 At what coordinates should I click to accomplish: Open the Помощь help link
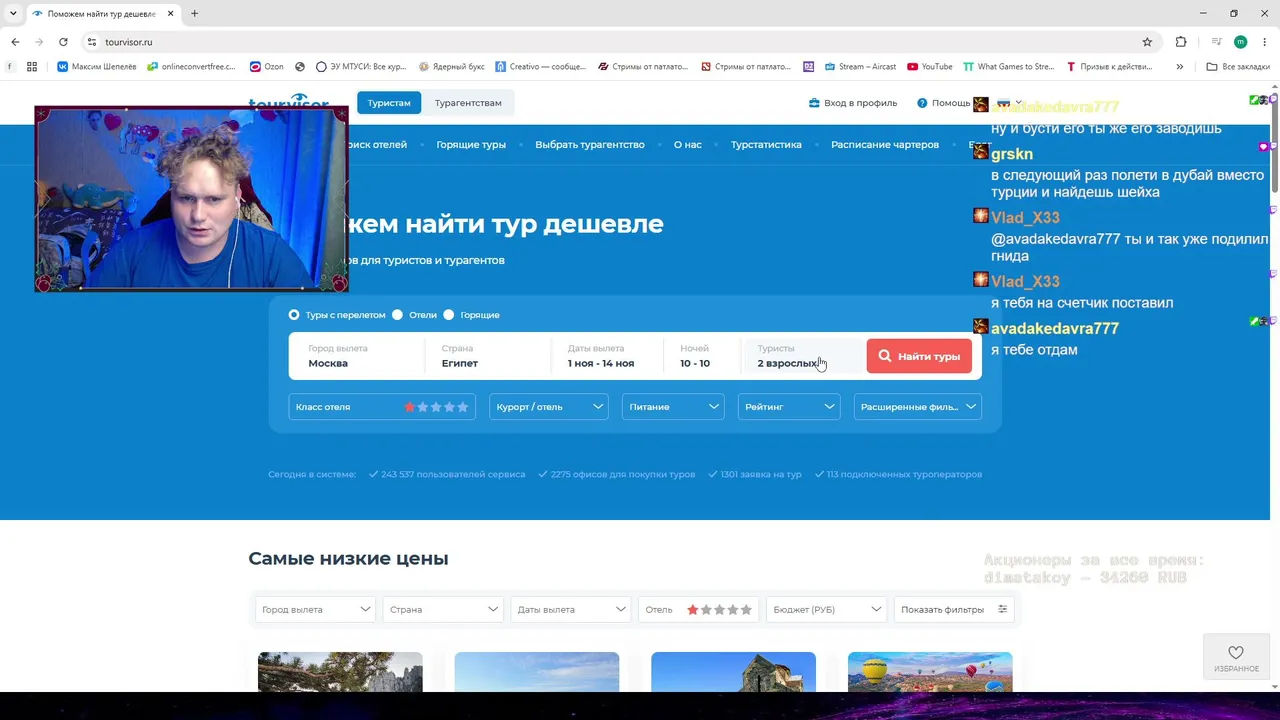(944, 103)
